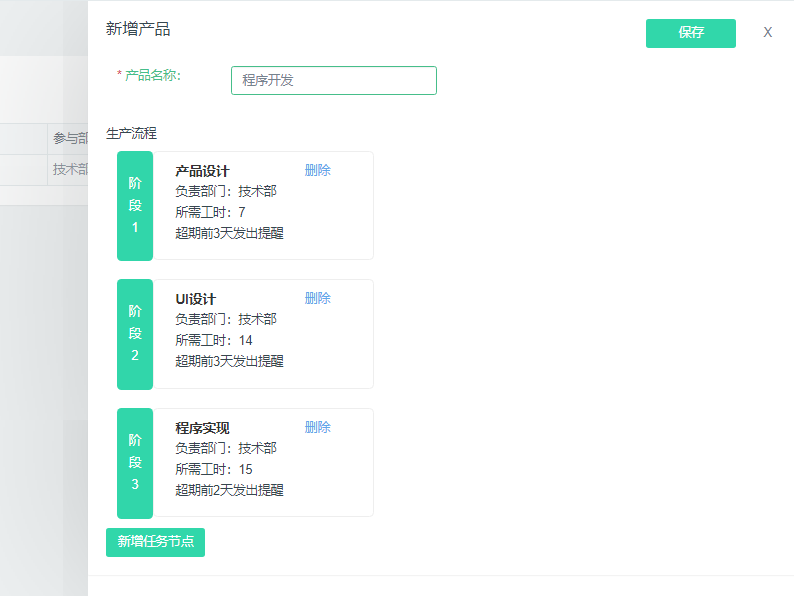Delete the 产品设计 stage

317,170
